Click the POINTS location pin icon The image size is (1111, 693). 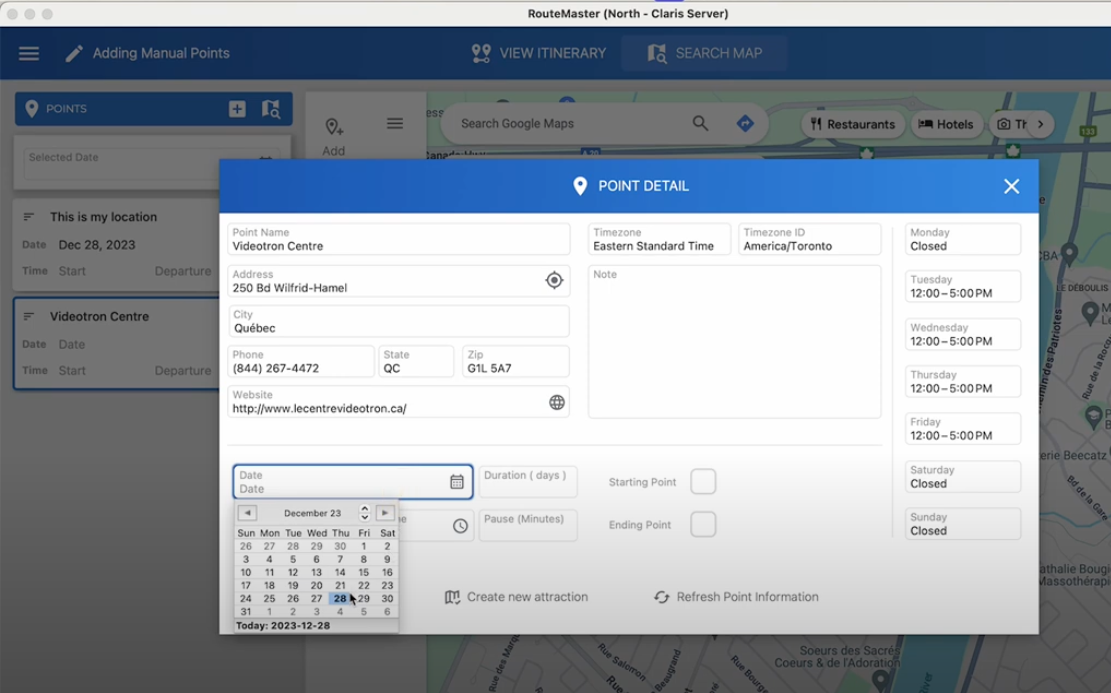coord(31,108)
